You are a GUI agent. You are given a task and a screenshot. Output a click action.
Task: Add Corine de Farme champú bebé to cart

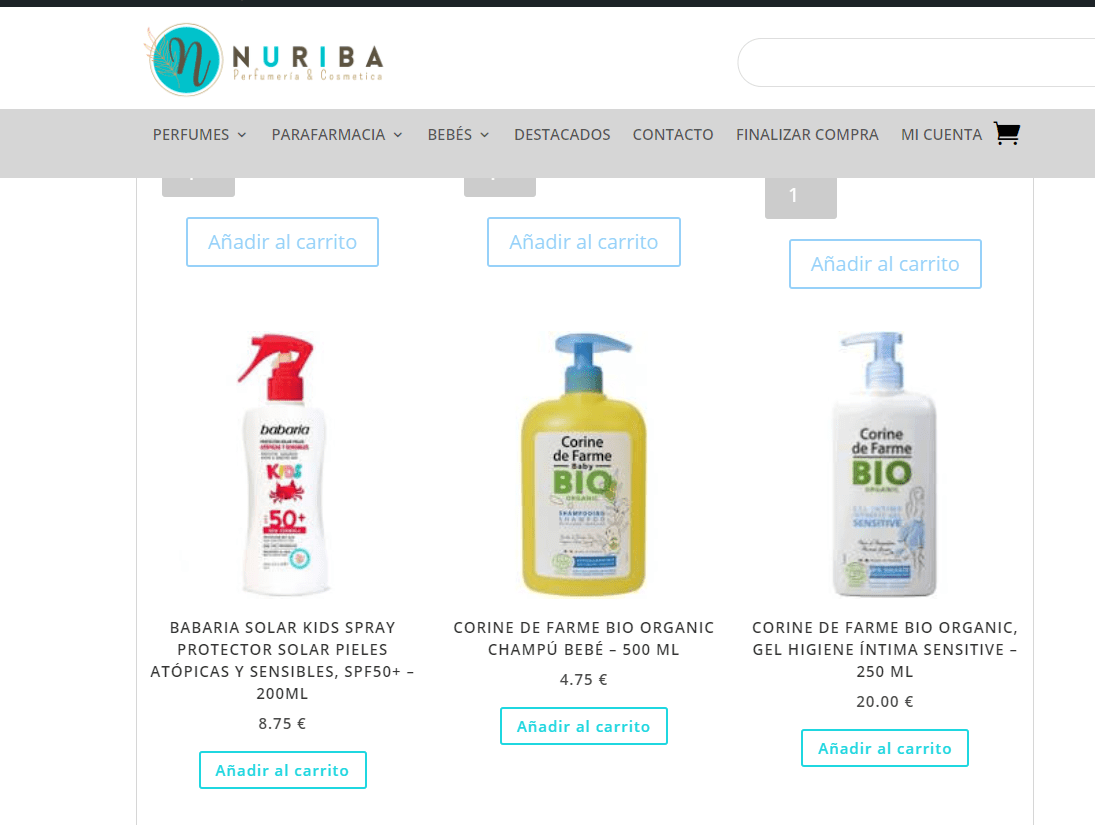coord(584,726)
